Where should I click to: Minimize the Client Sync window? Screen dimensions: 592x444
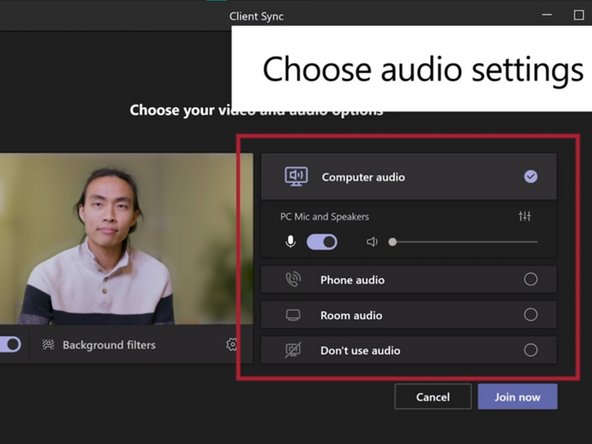point(547,15)
